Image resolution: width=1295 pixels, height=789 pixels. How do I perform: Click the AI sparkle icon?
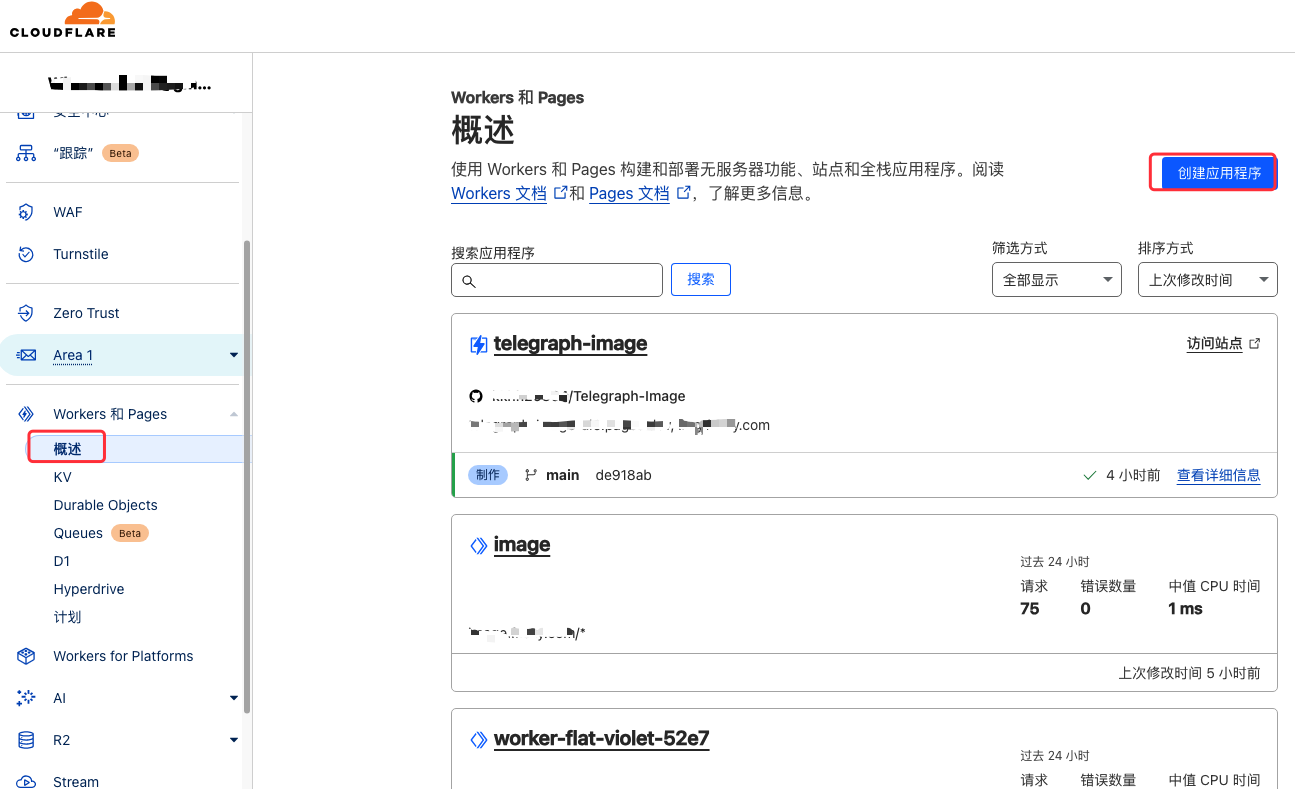pos(26,698)
